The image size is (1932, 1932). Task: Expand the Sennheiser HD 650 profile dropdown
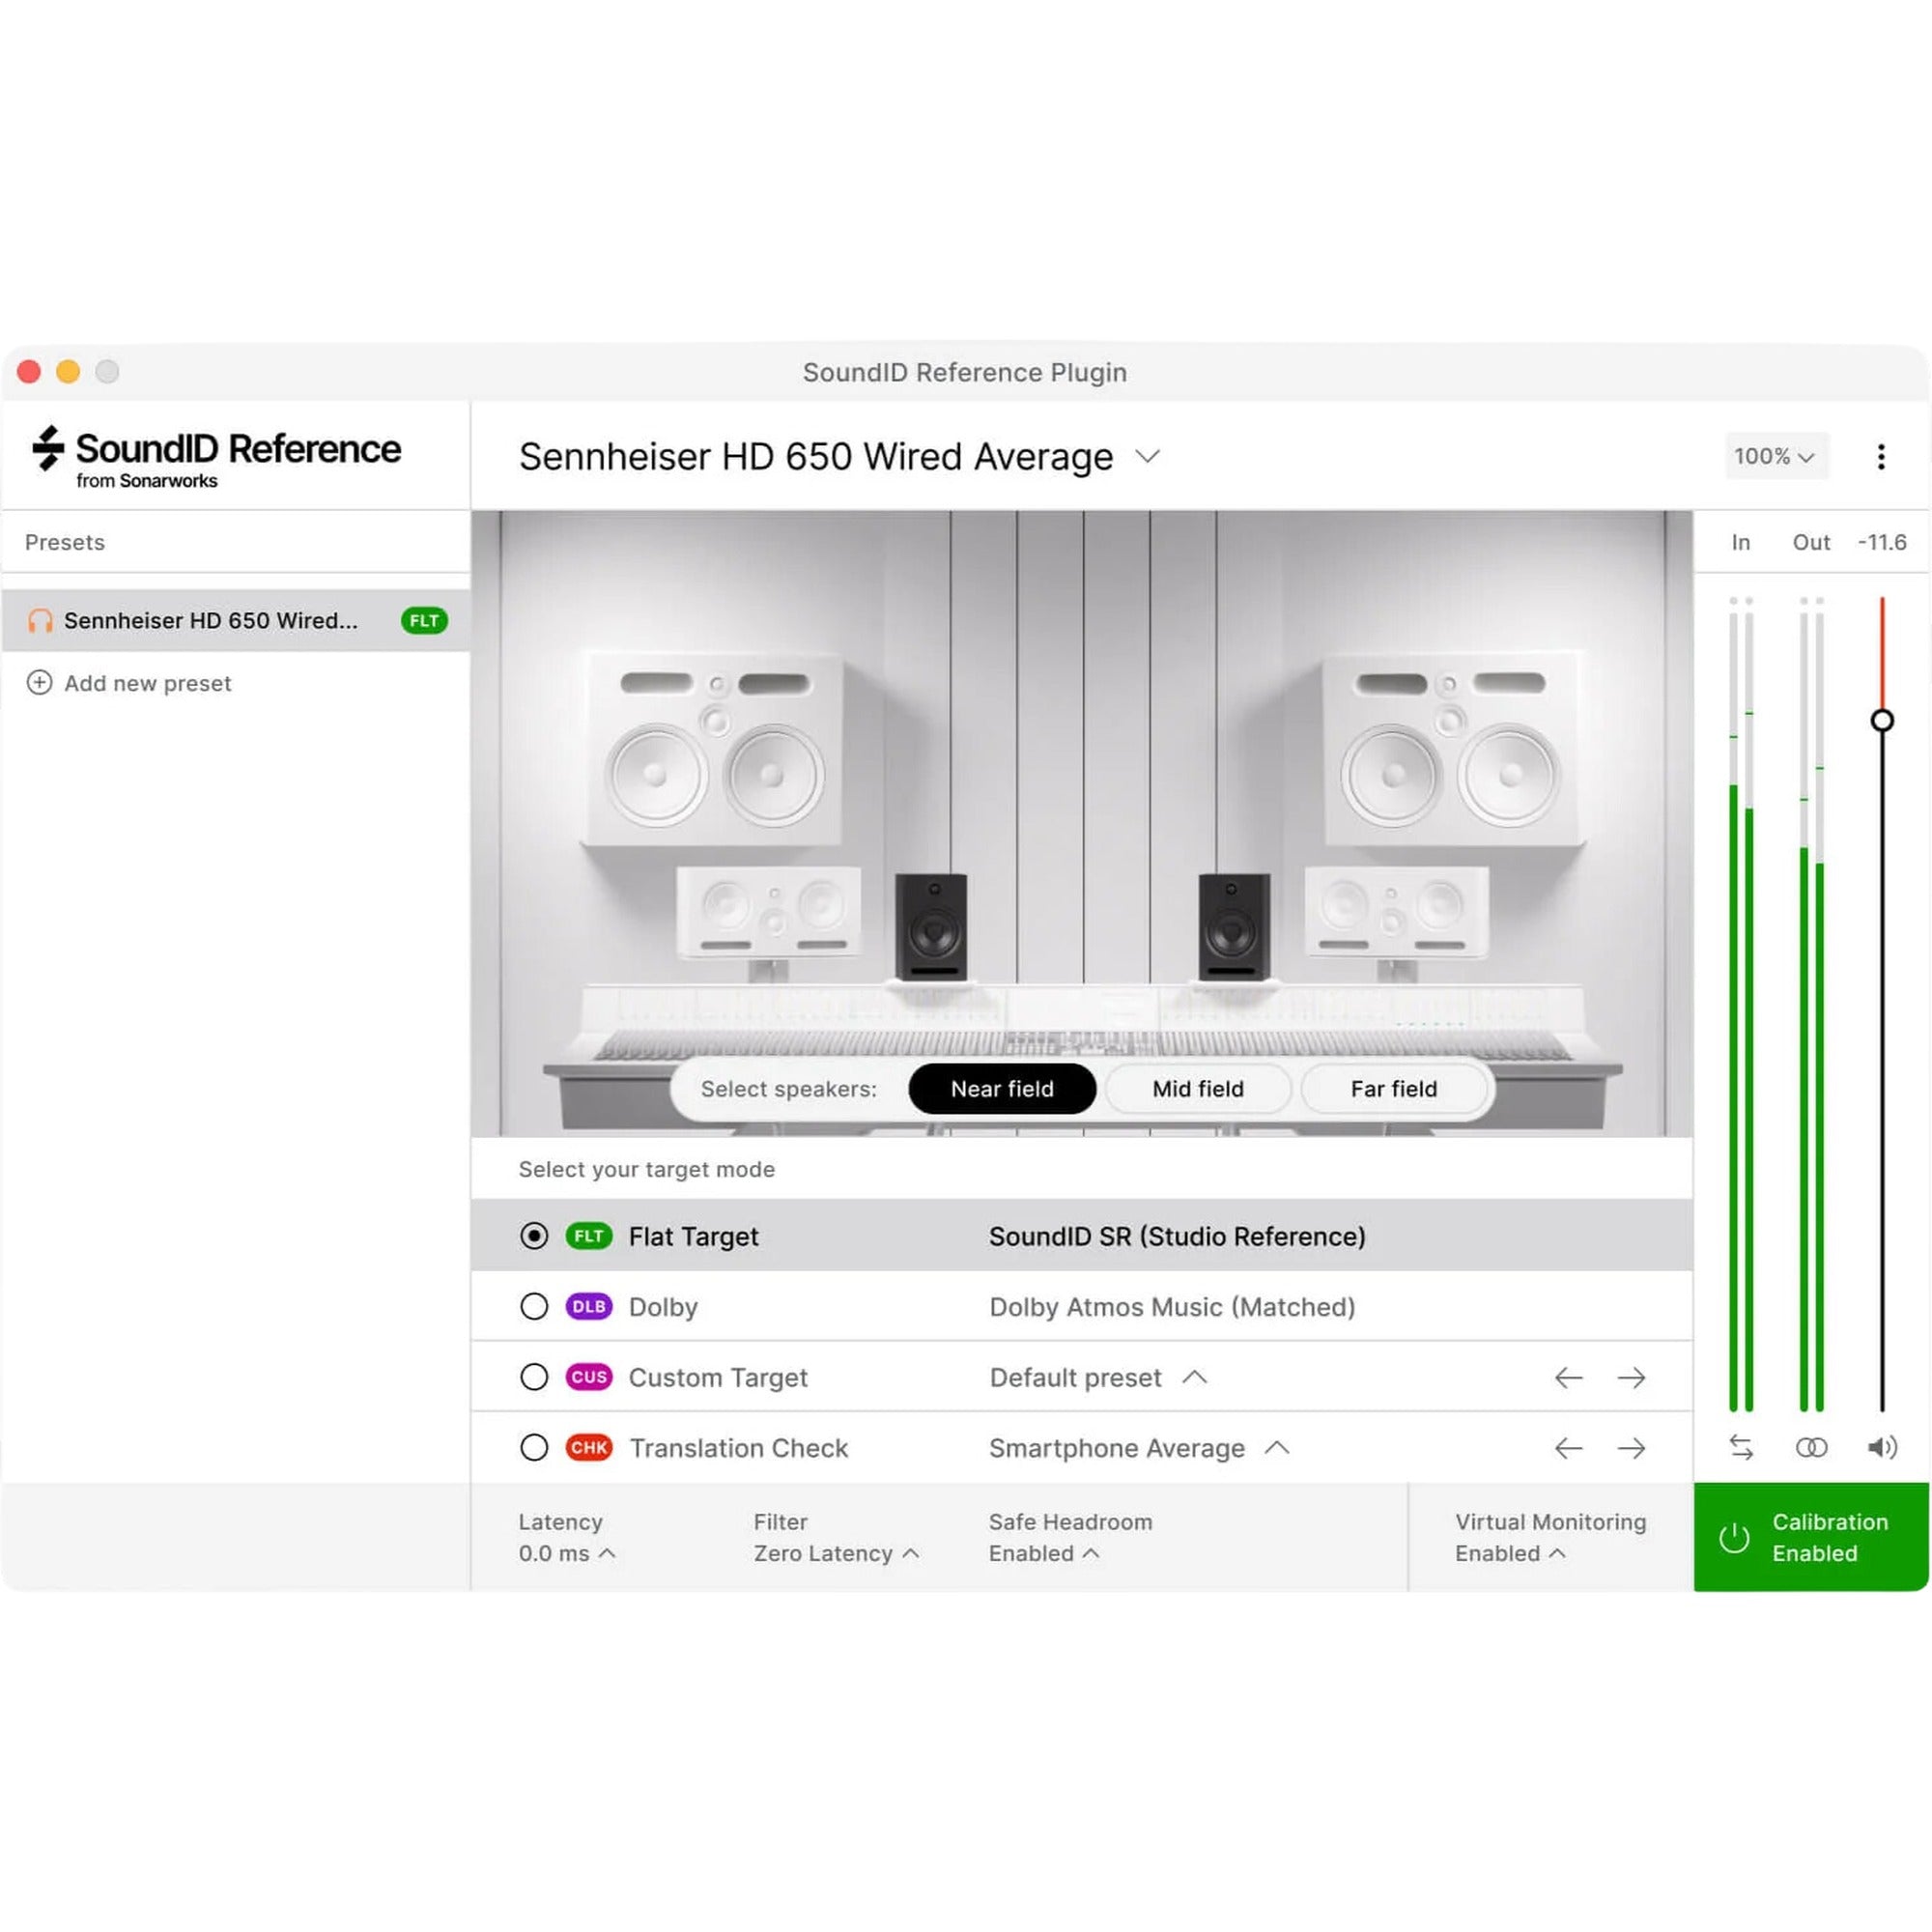click(1147, 457)
